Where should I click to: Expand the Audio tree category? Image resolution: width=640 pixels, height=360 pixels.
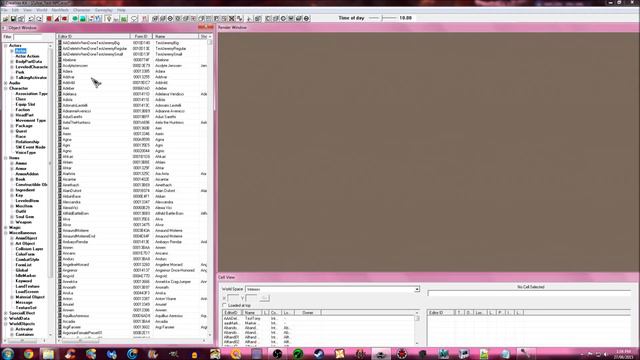(6, 83)
